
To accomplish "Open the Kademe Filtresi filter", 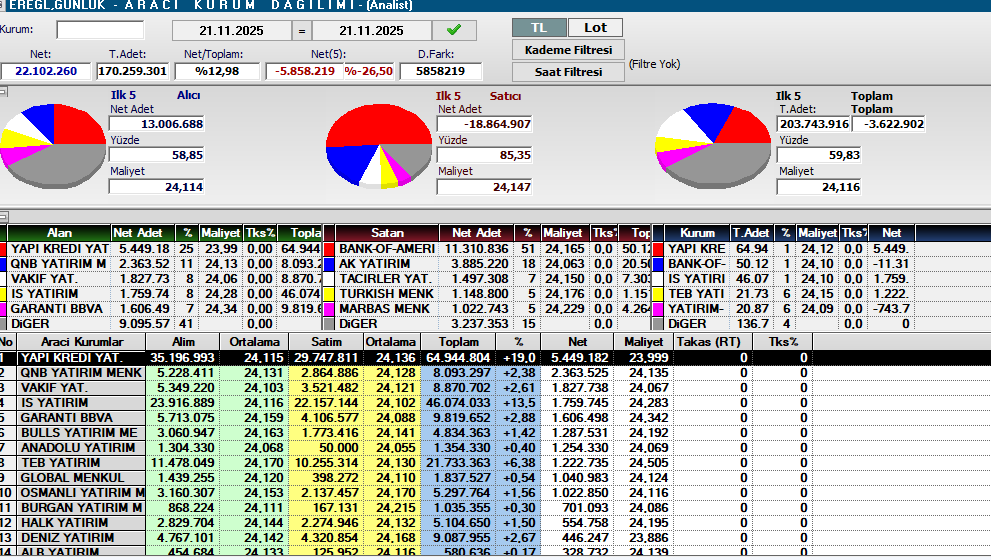I will [x=568, y=50].
